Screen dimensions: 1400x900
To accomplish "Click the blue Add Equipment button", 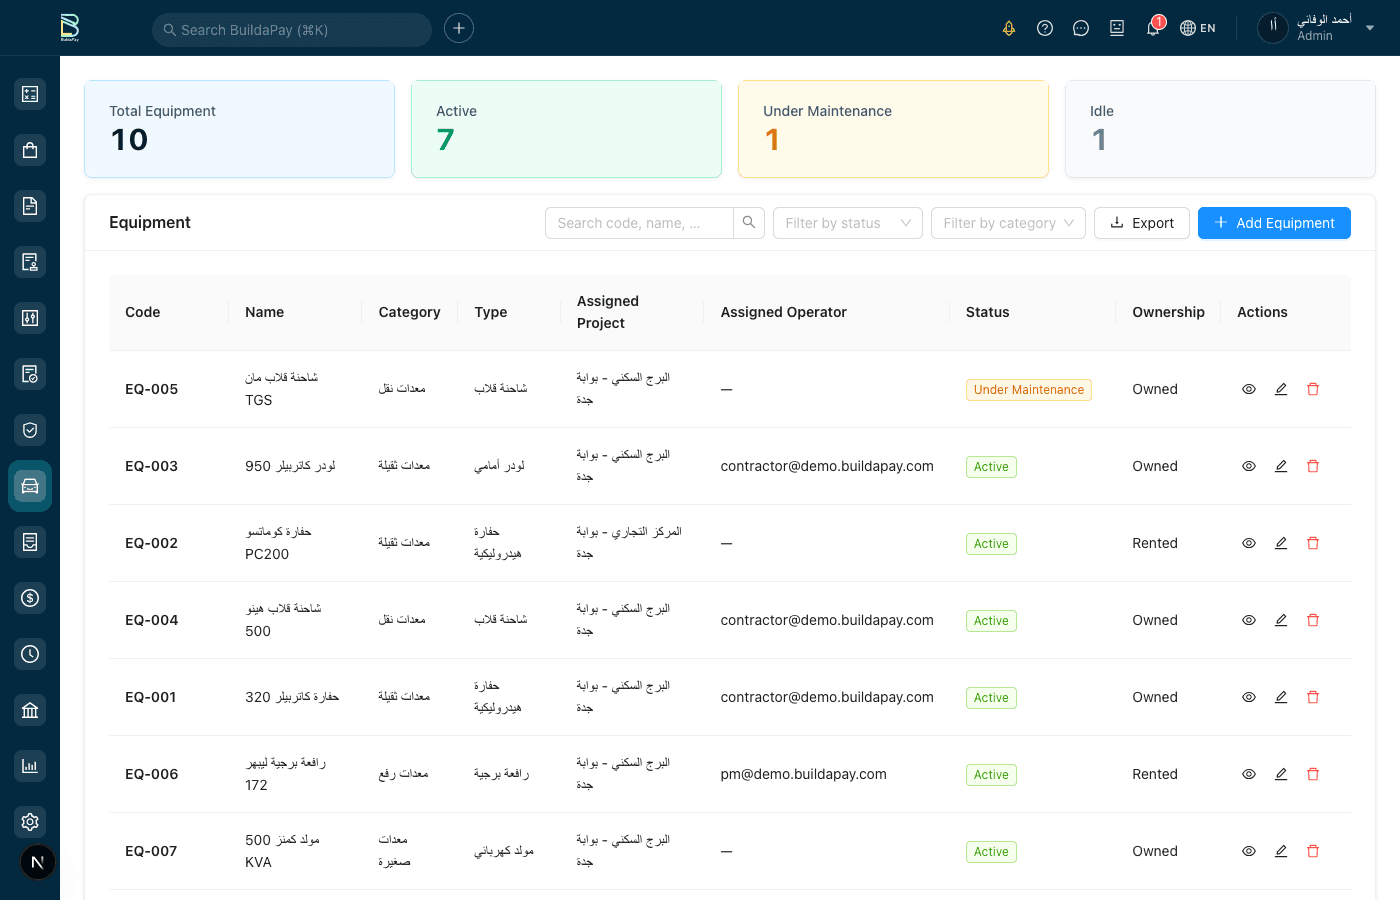I will pos(1274,223).
